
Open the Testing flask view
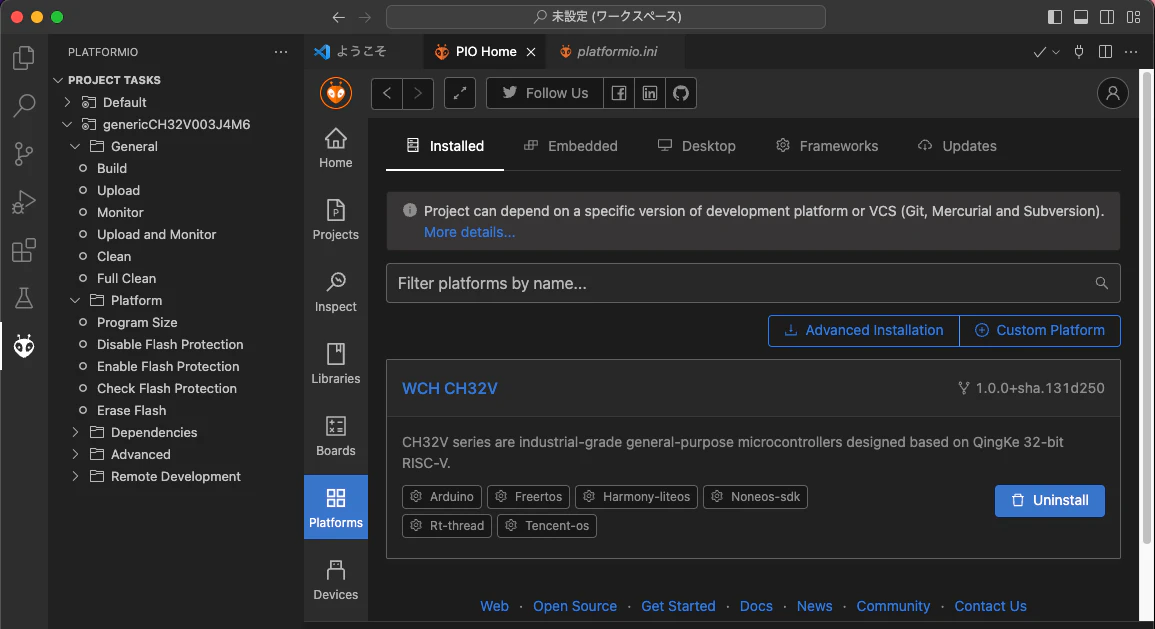24,298
